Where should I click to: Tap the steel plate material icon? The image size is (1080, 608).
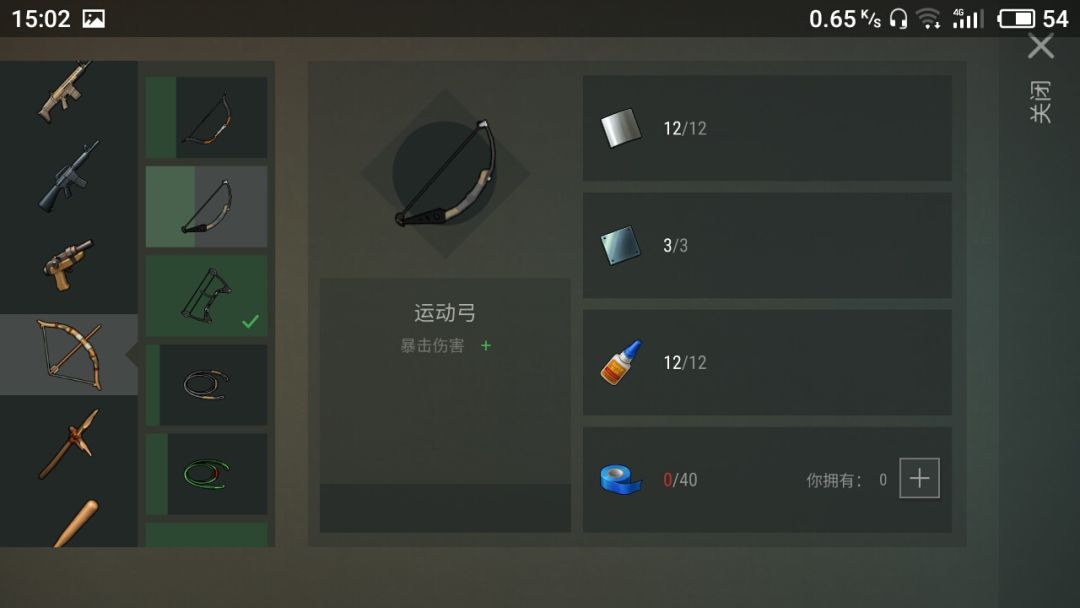[x=621, y=245]
